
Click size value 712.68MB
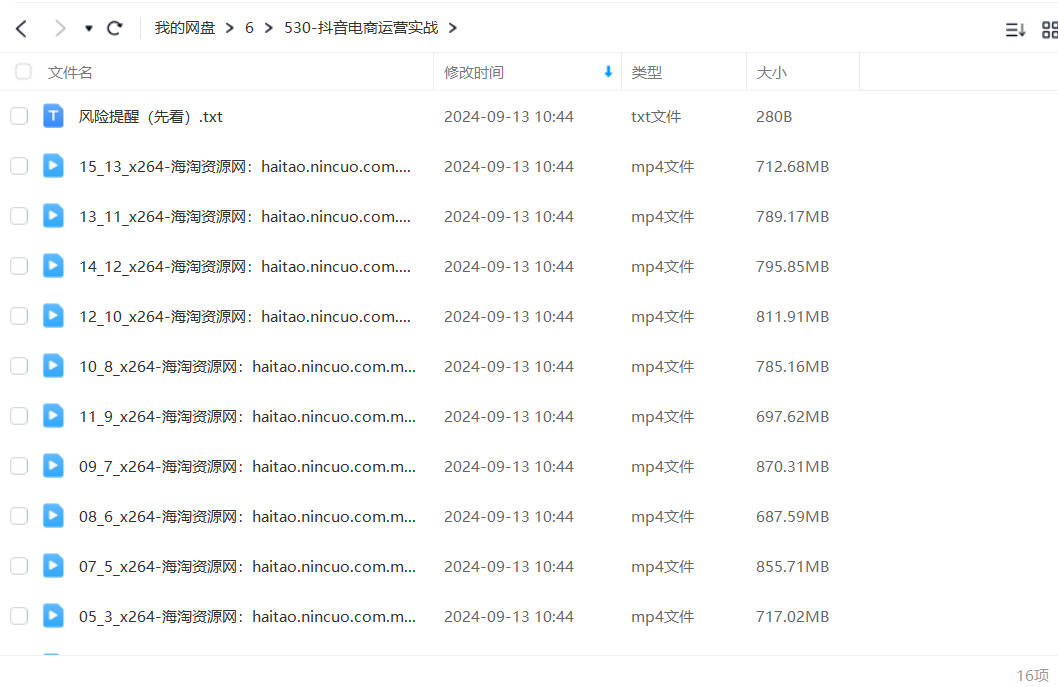tap(792, 167)
